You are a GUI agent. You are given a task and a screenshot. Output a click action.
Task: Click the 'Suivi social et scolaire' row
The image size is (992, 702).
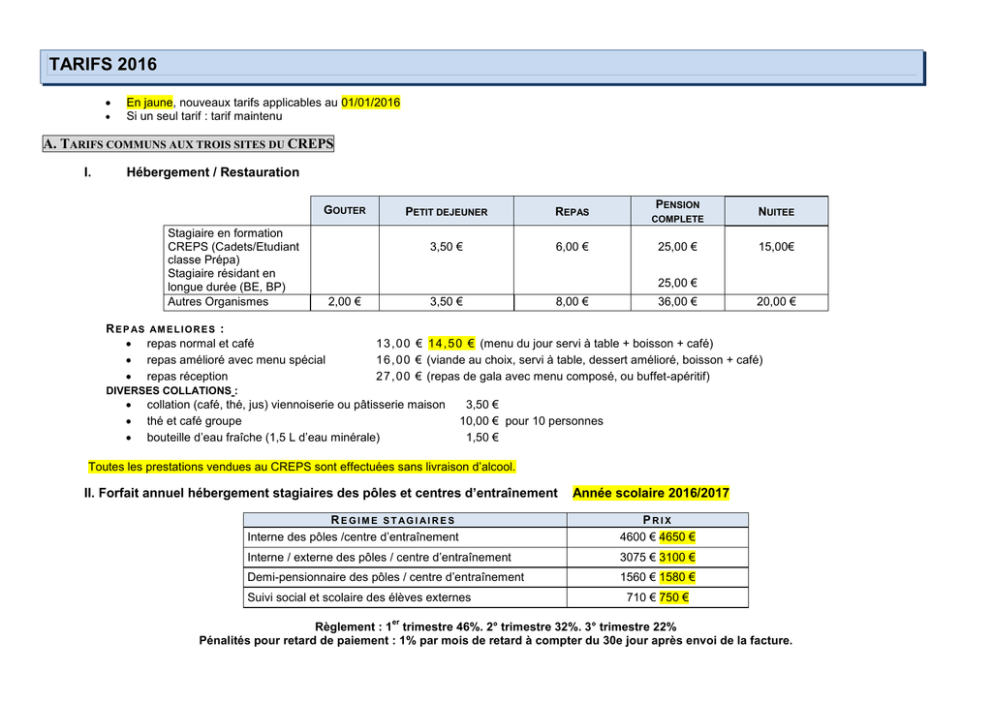pyautogui.click(x=496, y=597)
